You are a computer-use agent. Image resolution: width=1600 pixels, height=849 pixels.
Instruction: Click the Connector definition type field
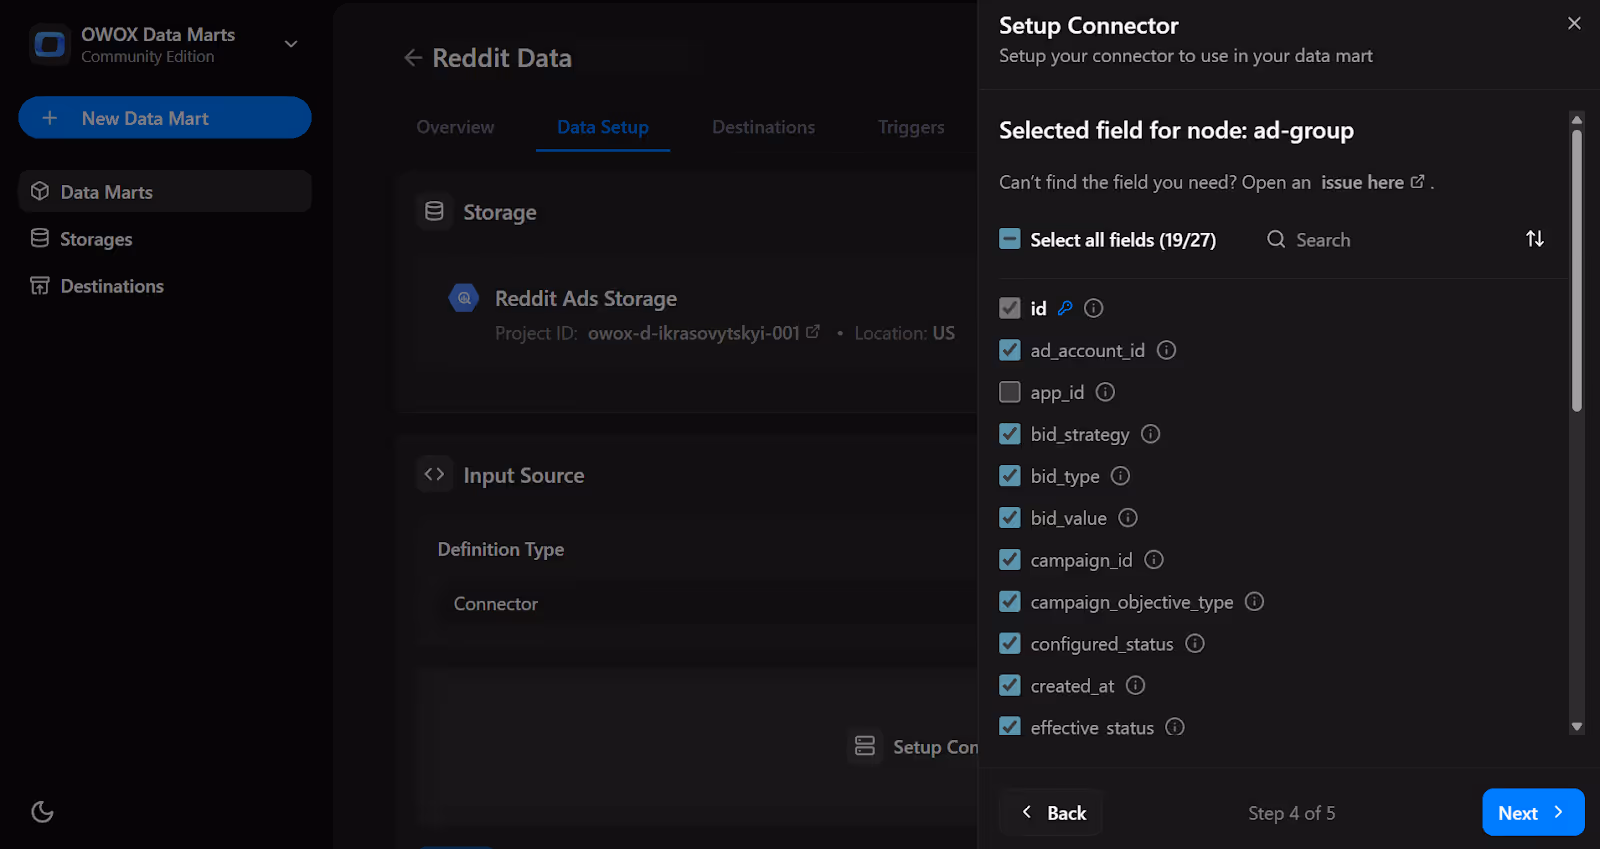tap(705, 604)
